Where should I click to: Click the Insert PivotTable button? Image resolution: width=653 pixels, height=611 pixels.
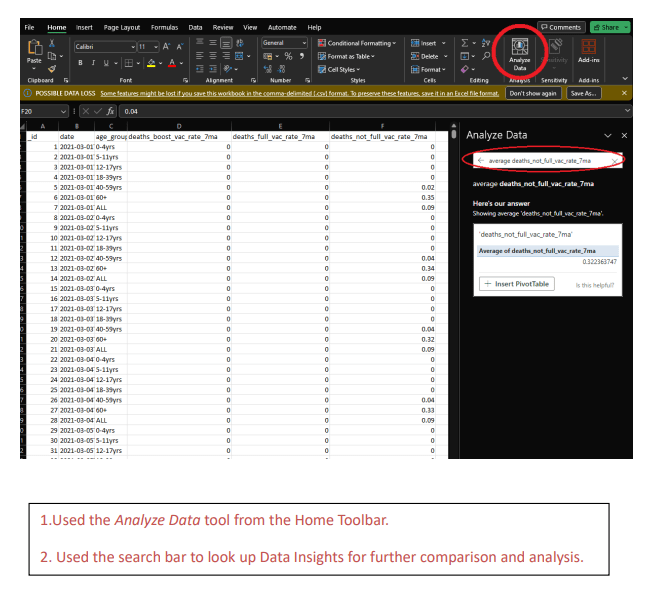pos(516,284)
